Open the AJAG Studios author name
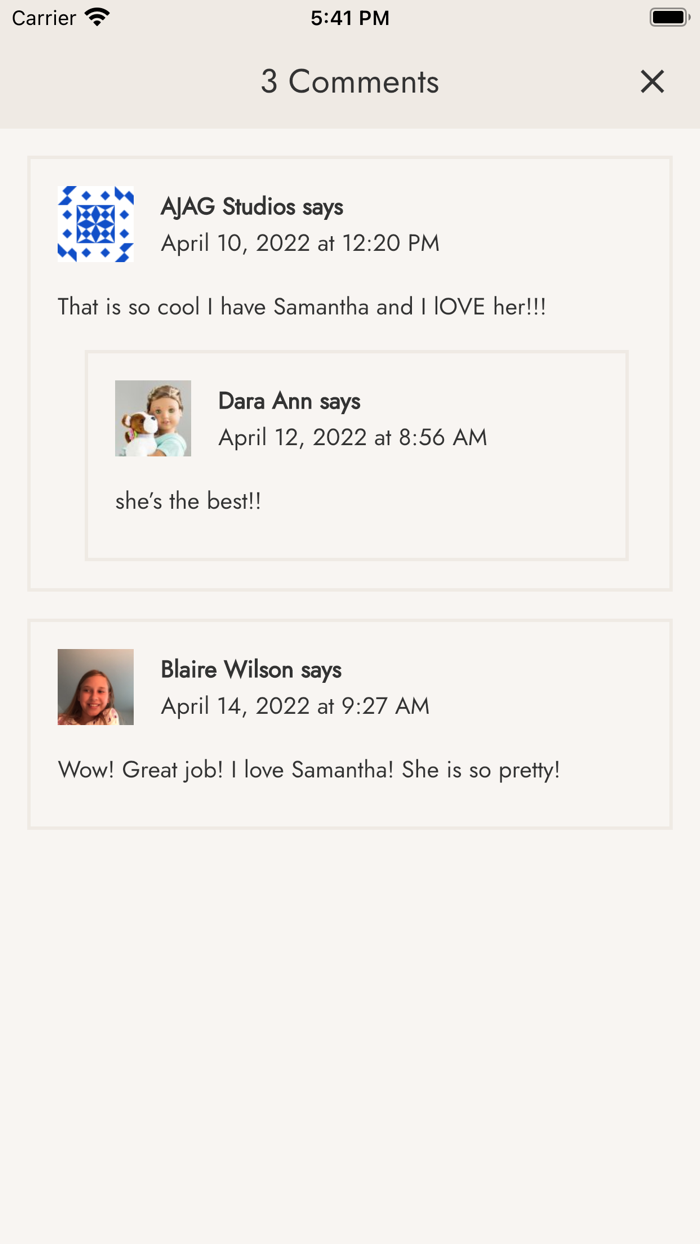This screenshot has width=700, height=1244. pyautogui.click(x=228, y=207)
